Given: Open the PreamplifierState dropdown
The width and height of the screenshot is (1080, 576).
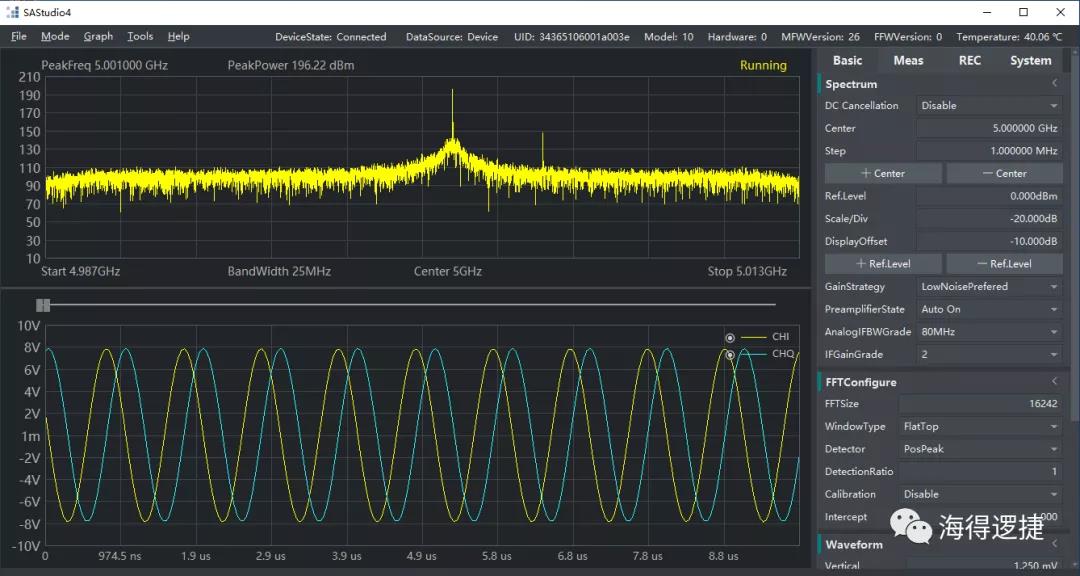Looking at the screenshot, I should pyautogui.click(x=989, y=309).
